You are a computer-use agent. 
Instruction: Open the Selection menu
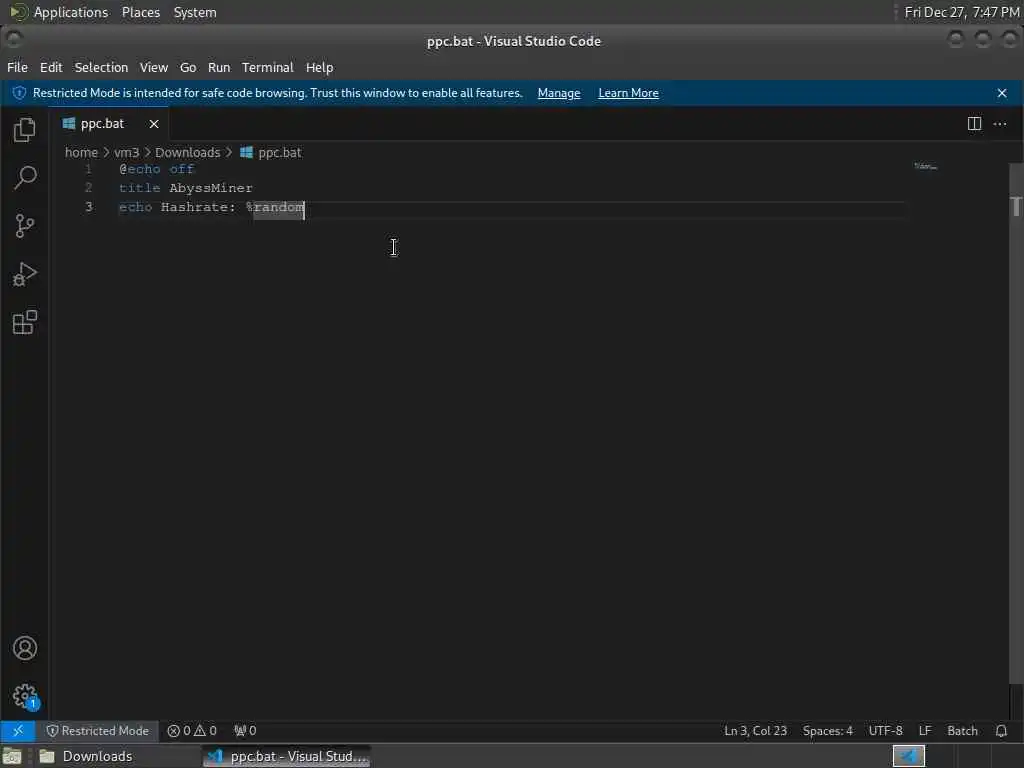[x=101, y=67]
